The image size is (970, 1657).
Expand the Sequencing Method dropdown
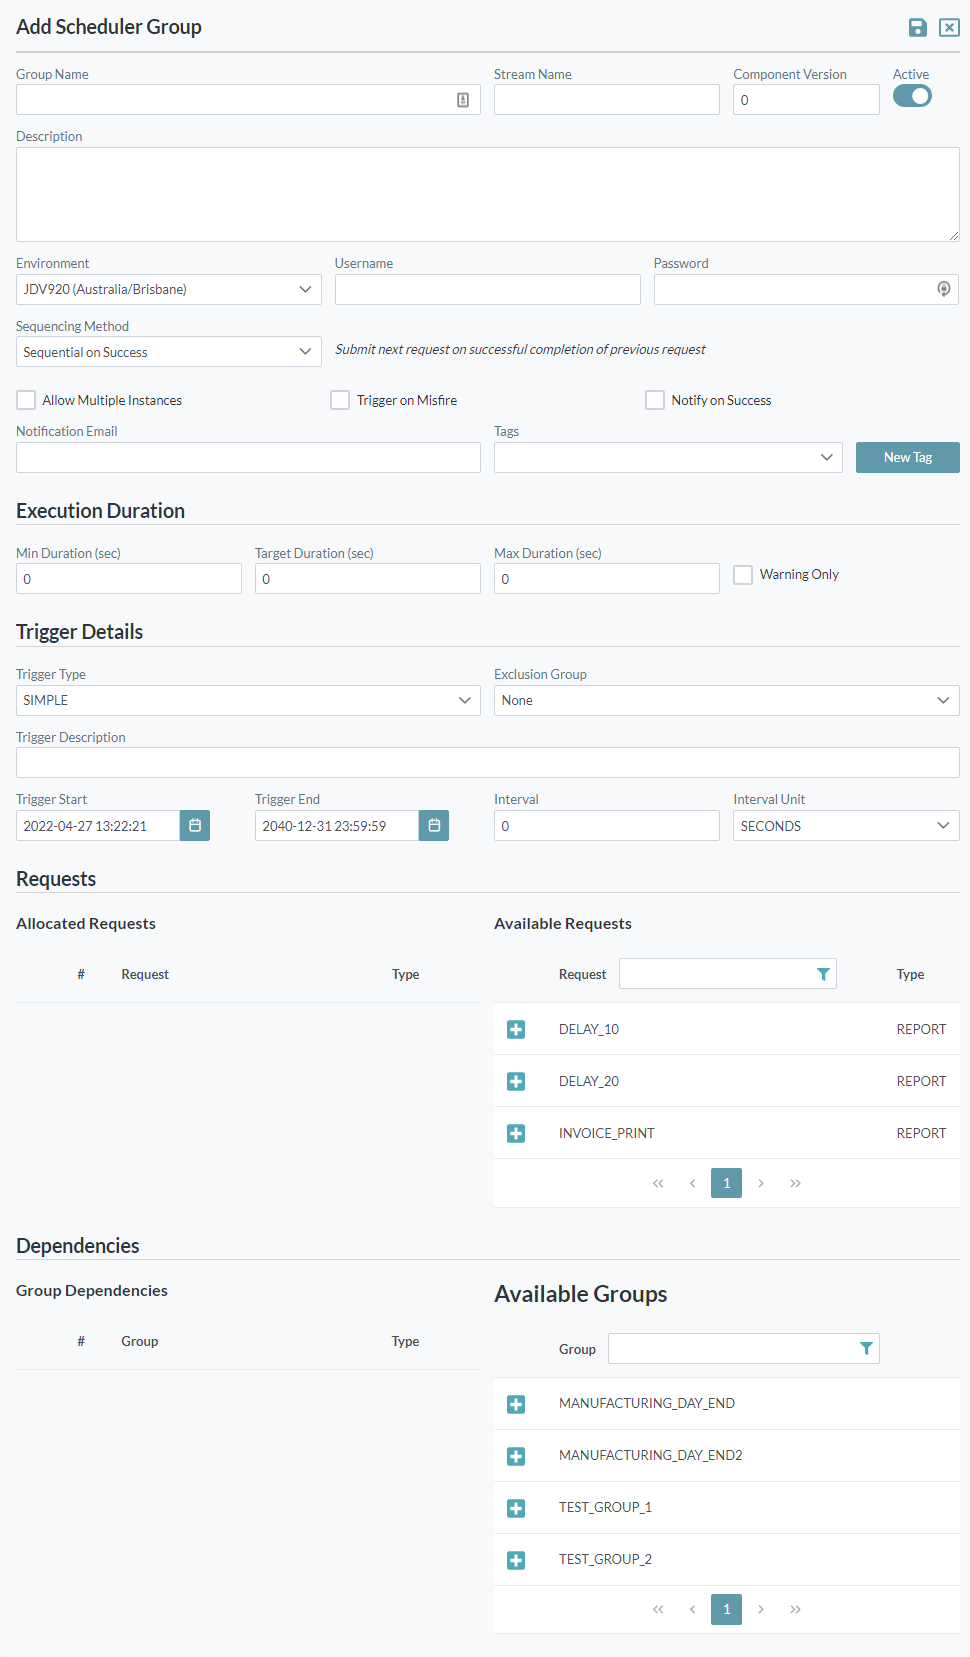(168, 352)
